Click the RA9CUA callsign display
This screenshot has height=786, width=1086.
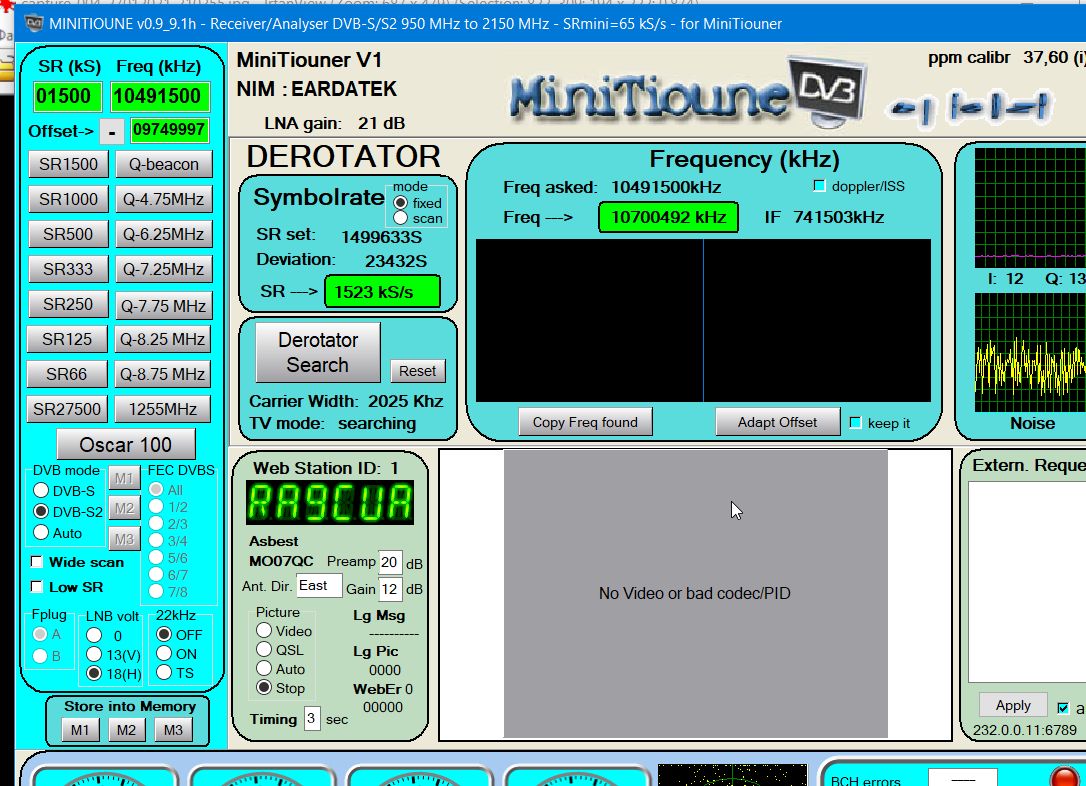click(330, 502)
